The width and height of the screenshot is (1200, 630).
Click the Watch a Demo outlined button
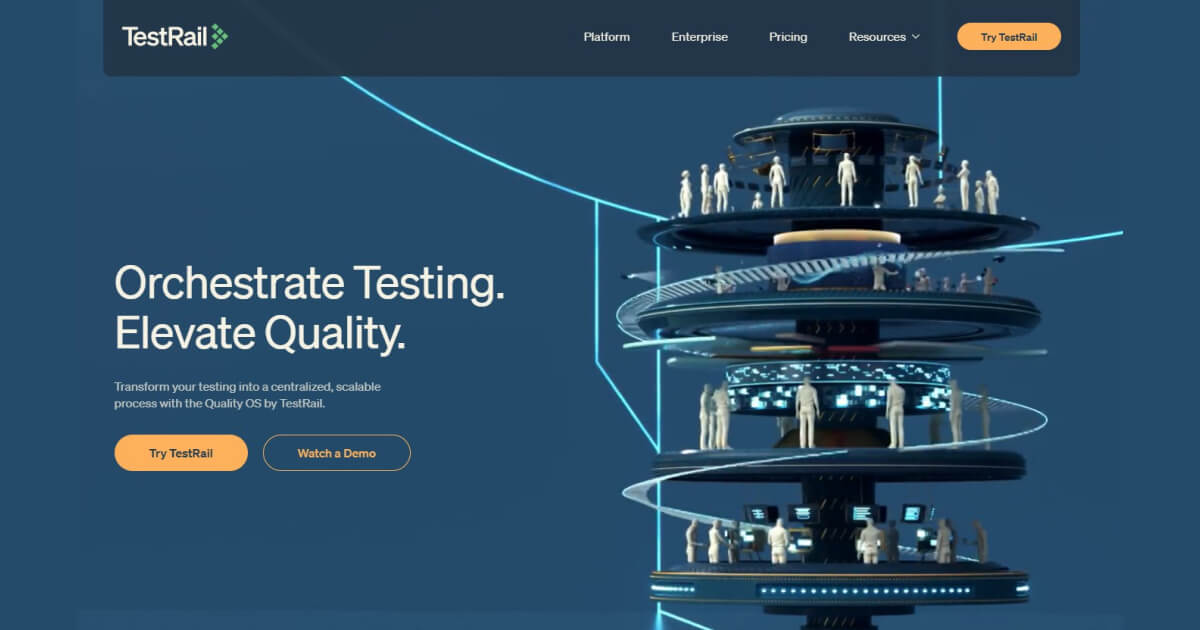[x=336, y=453]
